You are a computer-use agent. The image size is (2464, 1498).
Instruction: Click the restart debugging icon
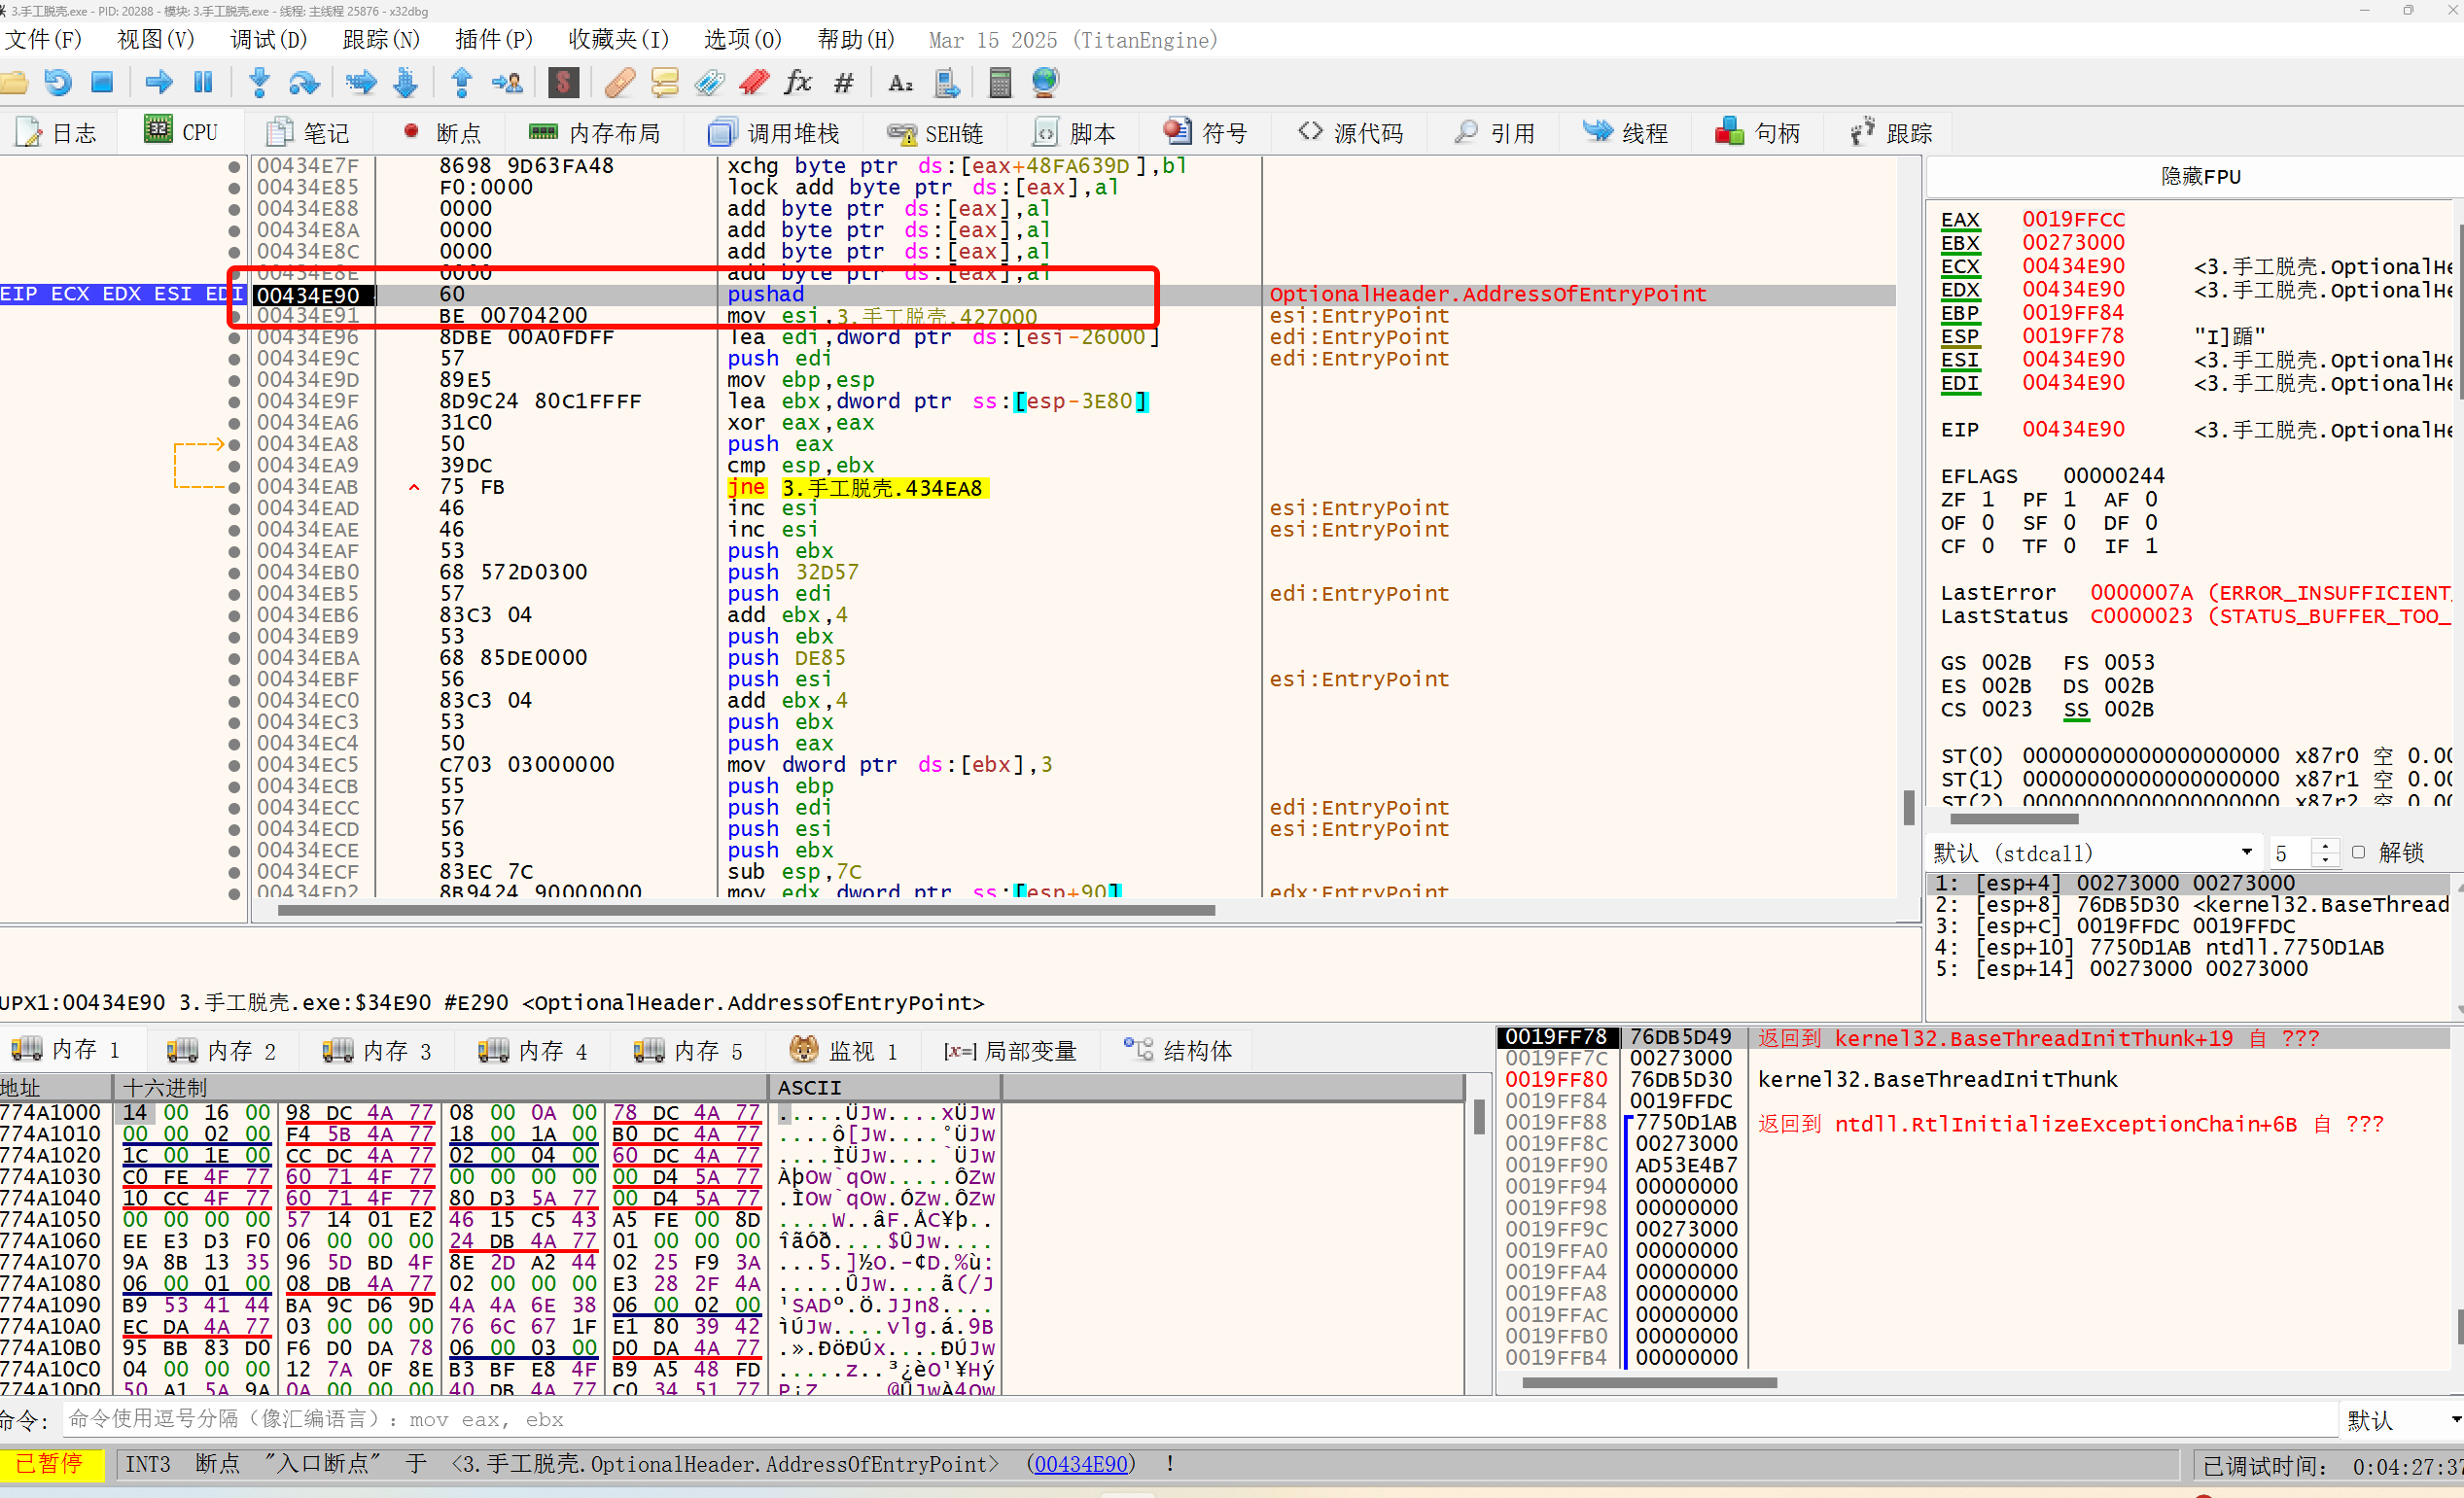[x=58, y=82]
